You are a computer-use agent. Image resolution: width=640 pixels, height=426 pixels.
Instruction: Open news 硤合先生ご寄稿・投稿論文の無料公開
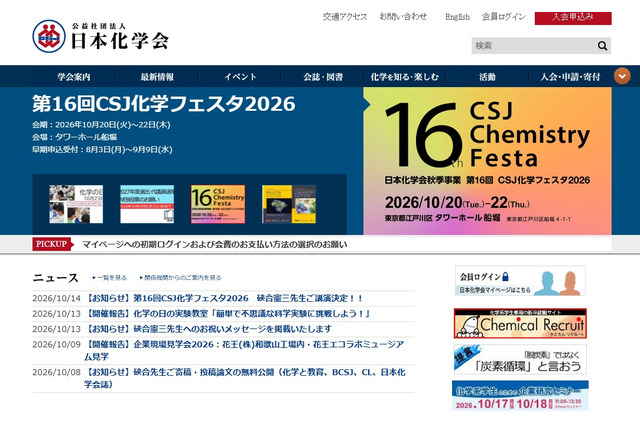tap(245, 378)
